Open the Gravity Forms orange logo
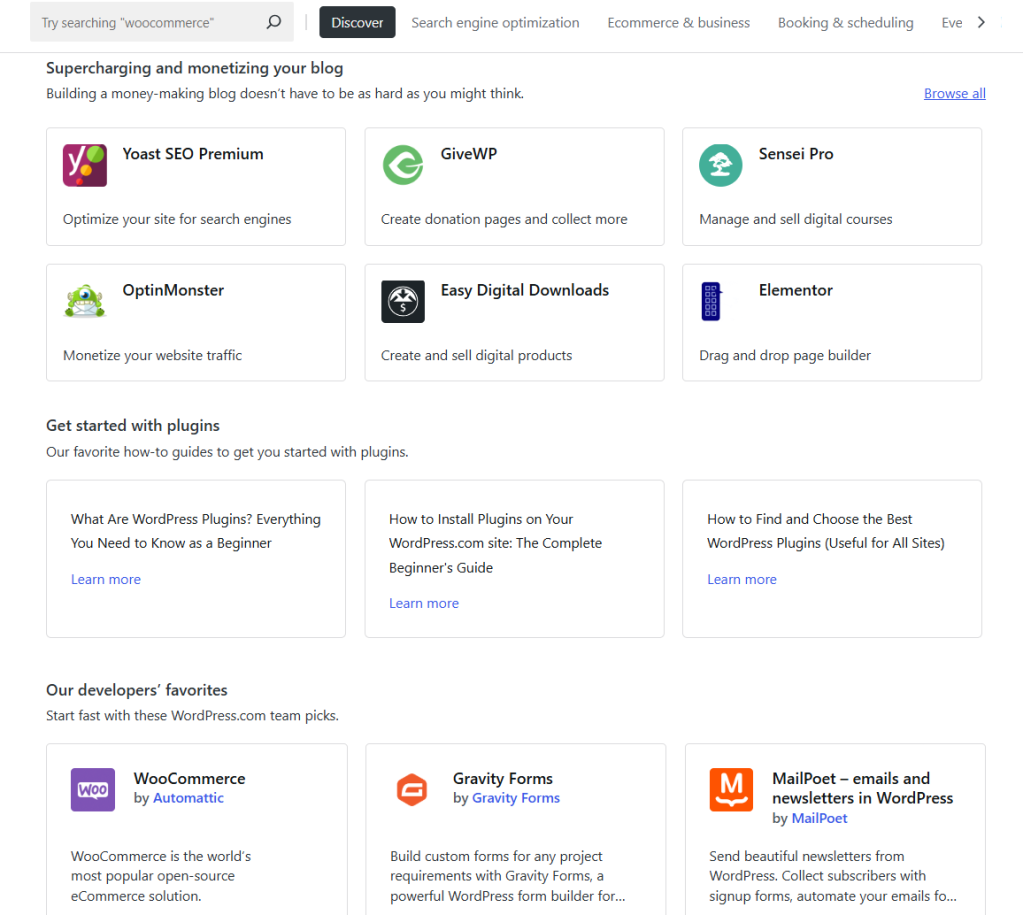The image size is (1023, 915). click(x=412, y=790)
